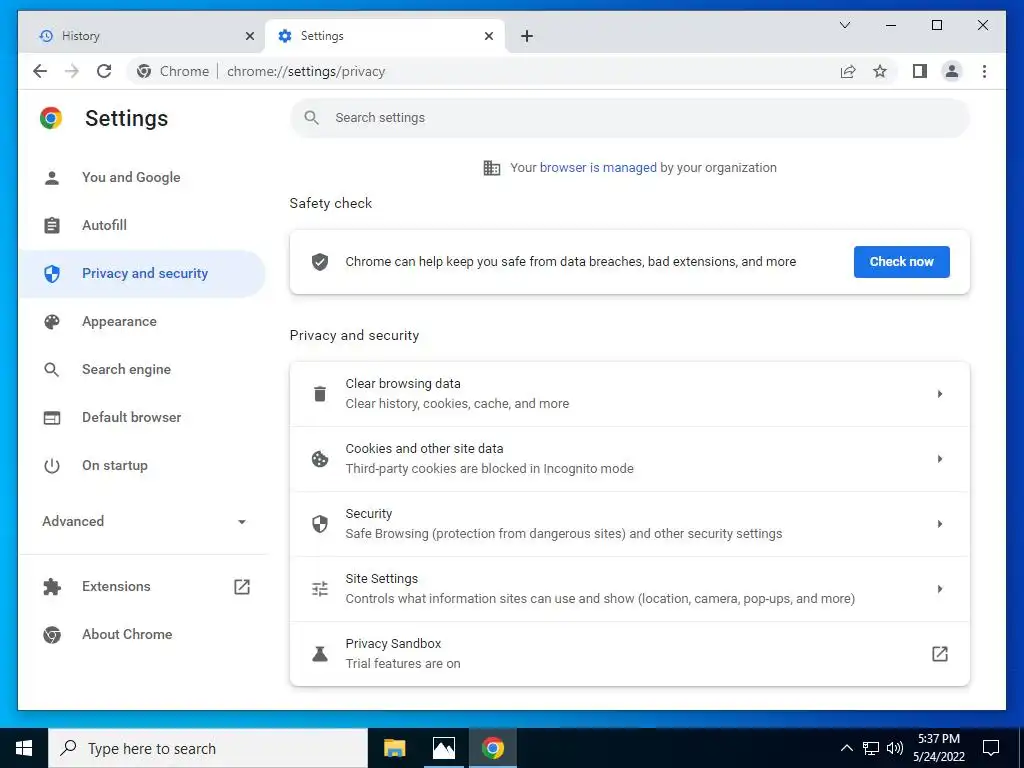Click the trash icon for Clear browsing data
Viewport: 1024px width, 768px height.
(x=320, y=394)
